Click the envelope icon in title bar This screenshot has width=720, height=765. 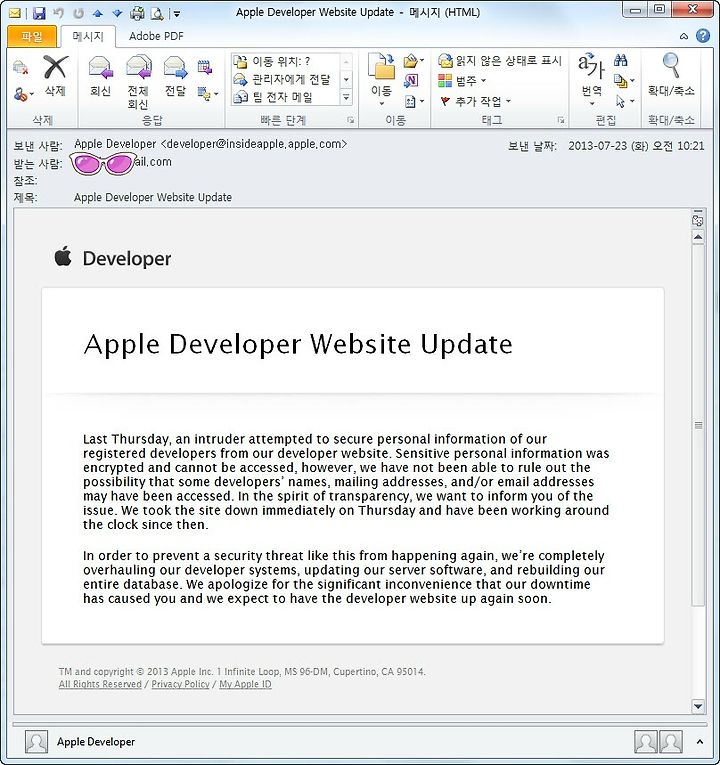(15, 13)
